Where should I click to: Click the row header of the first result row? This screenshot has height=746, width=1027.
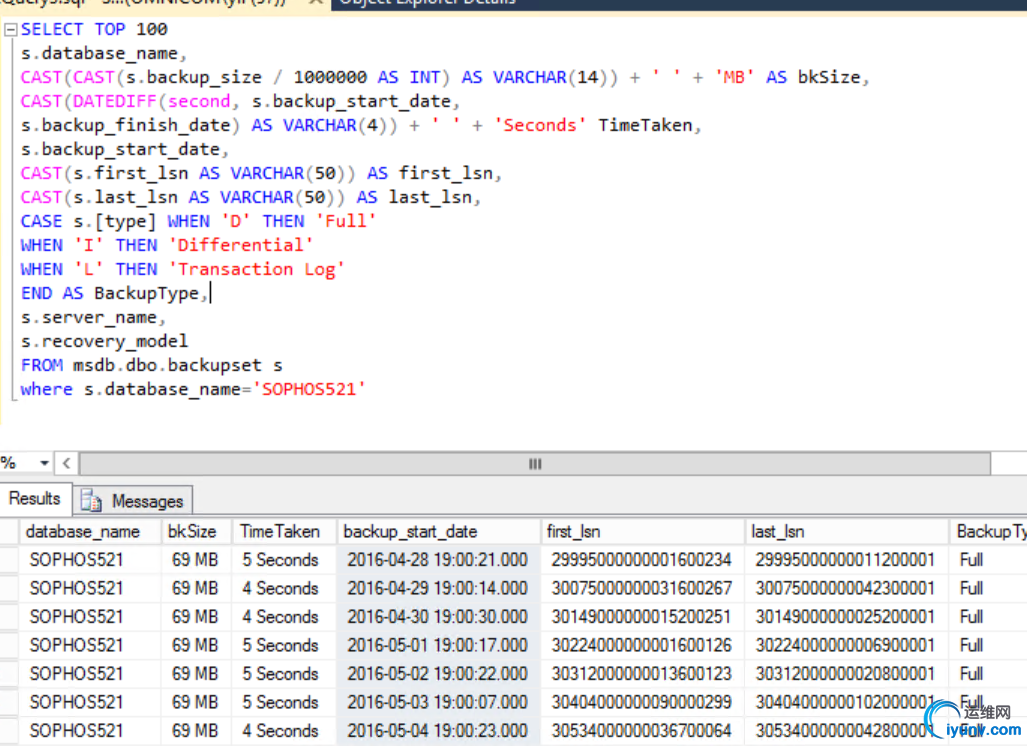tap(8, 560)
